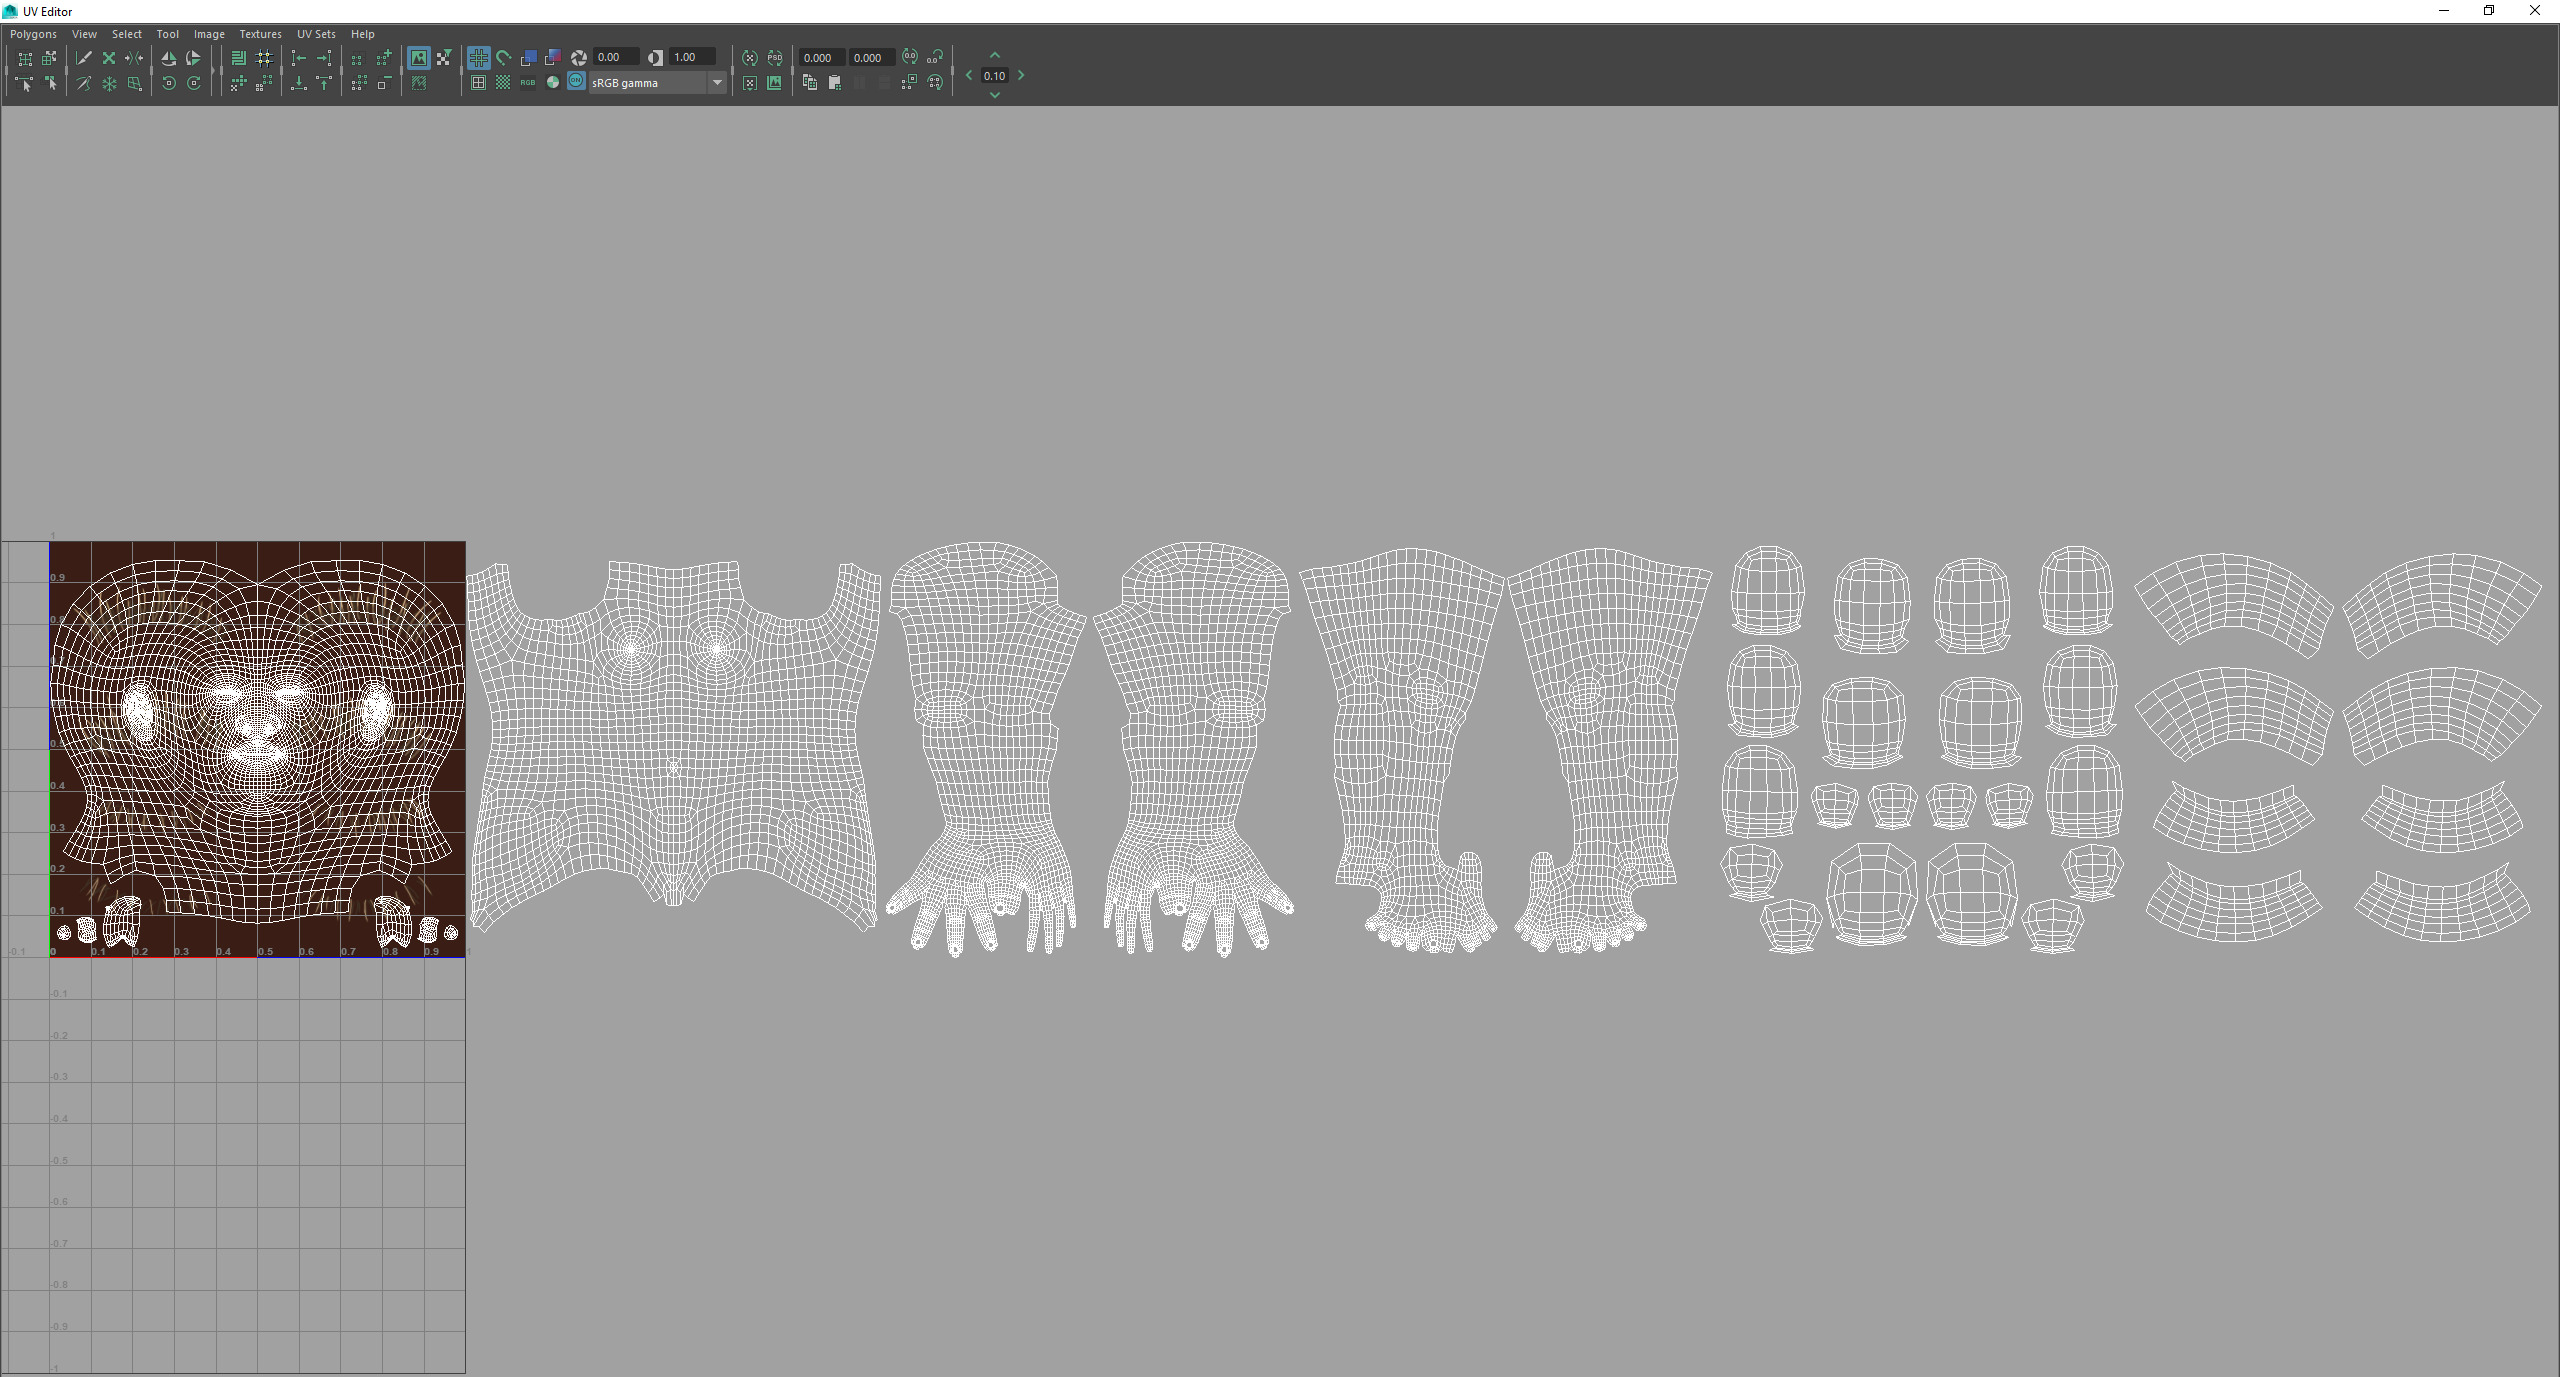Screen dimensions: 2560x1377
Task: Toggle the color management ON button
Action: point(576,82)
